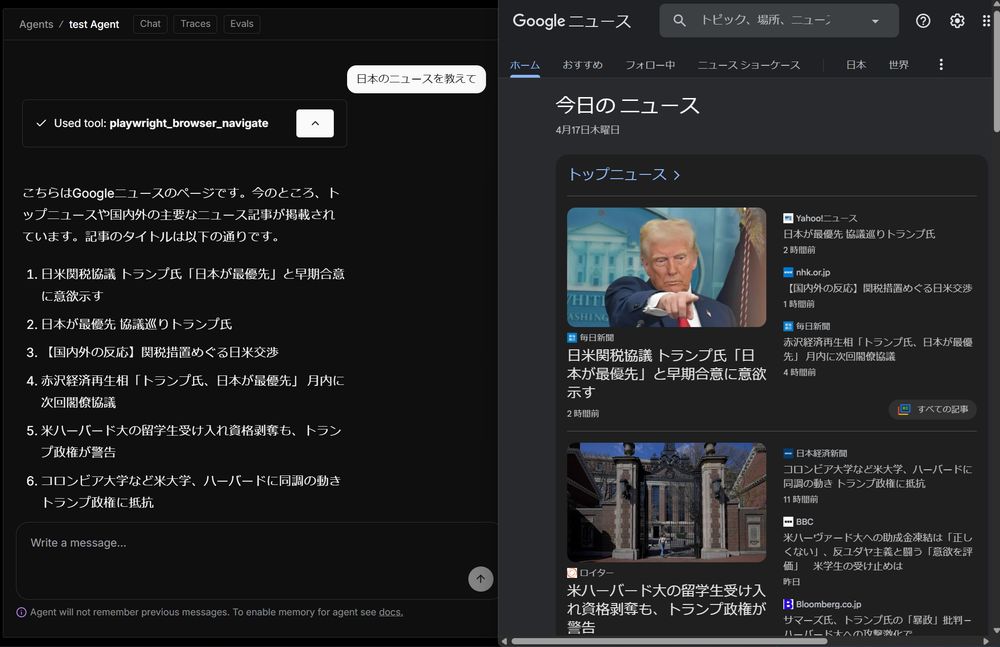
Task: Select the フォロー中 tab
Action: click(650, 64)
